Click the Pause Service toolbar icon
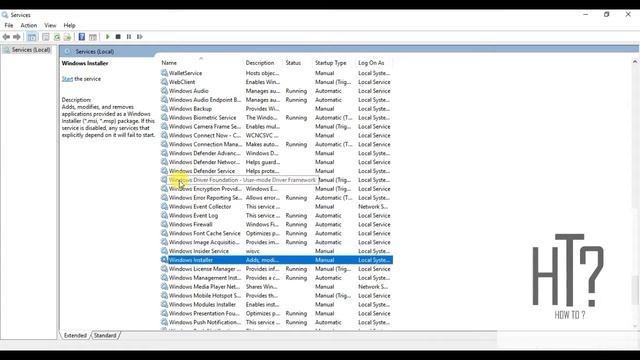Image resolution: width=640 pixels, height=360 pixels. click(129, 37)
